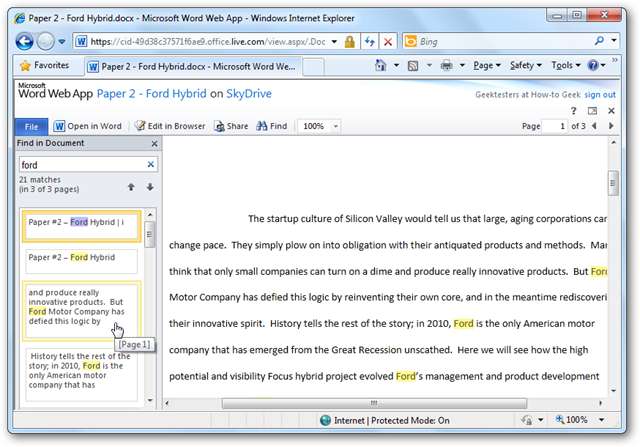Click the Find binoculars button

pyautogui.click(x=271, y=126)
